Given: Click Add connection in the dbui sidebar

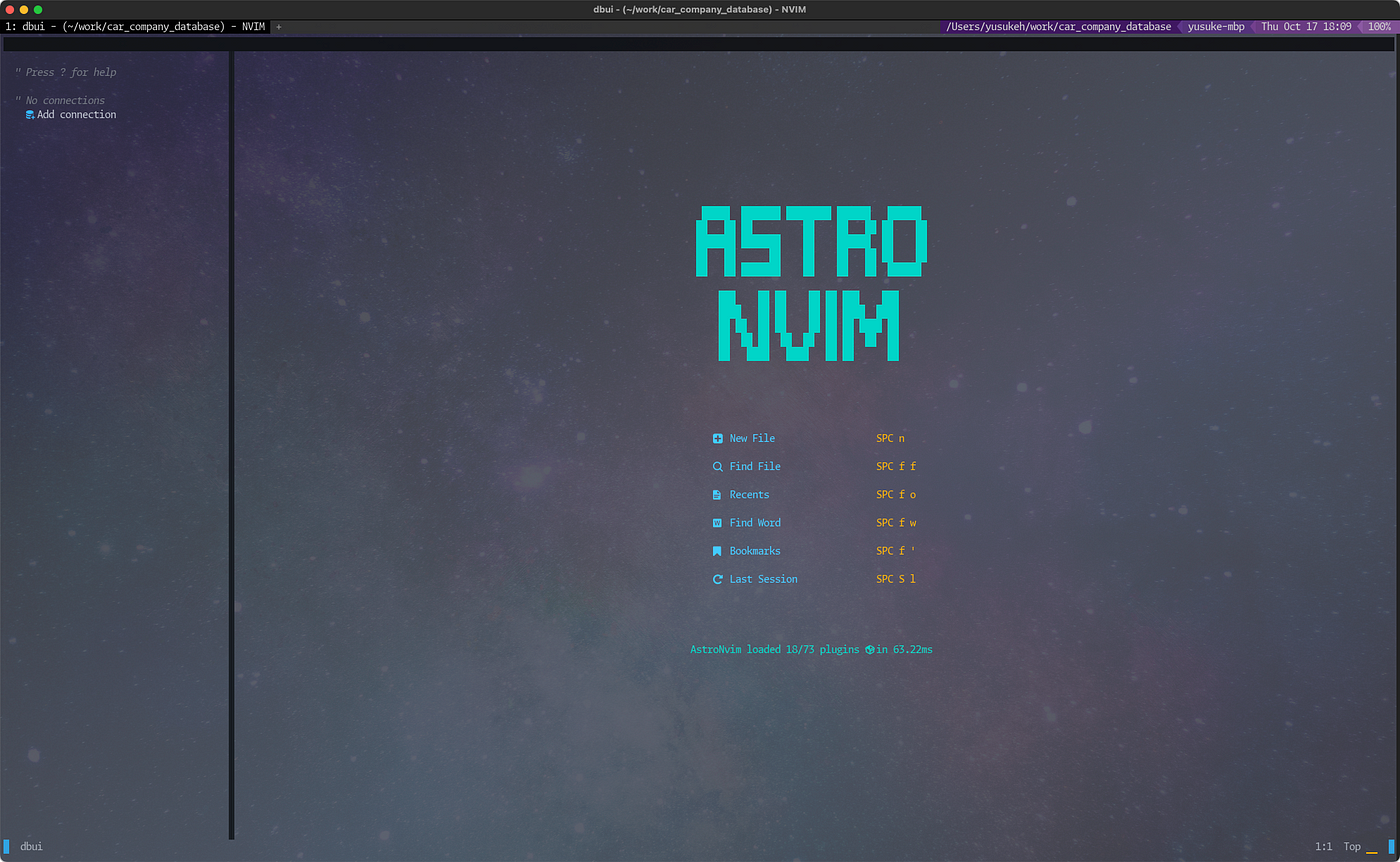Looking at the screenshot, I should [x=77, y=115].
